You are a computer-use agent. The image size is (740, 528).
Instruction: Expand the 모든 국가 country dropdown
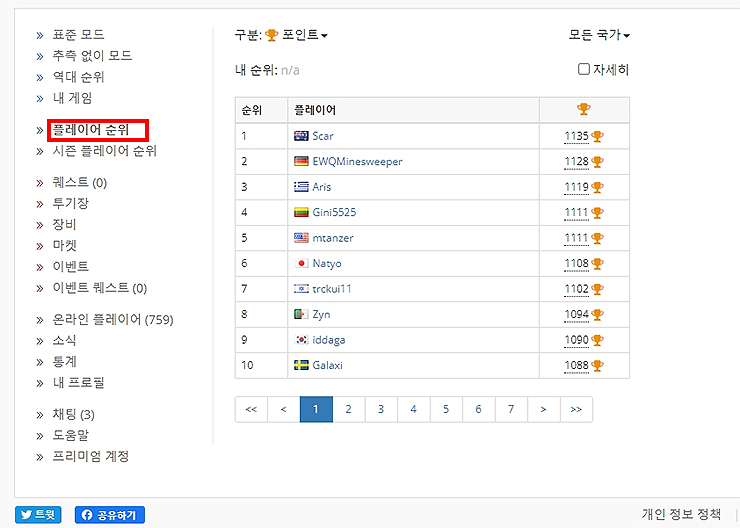(599, 35)
